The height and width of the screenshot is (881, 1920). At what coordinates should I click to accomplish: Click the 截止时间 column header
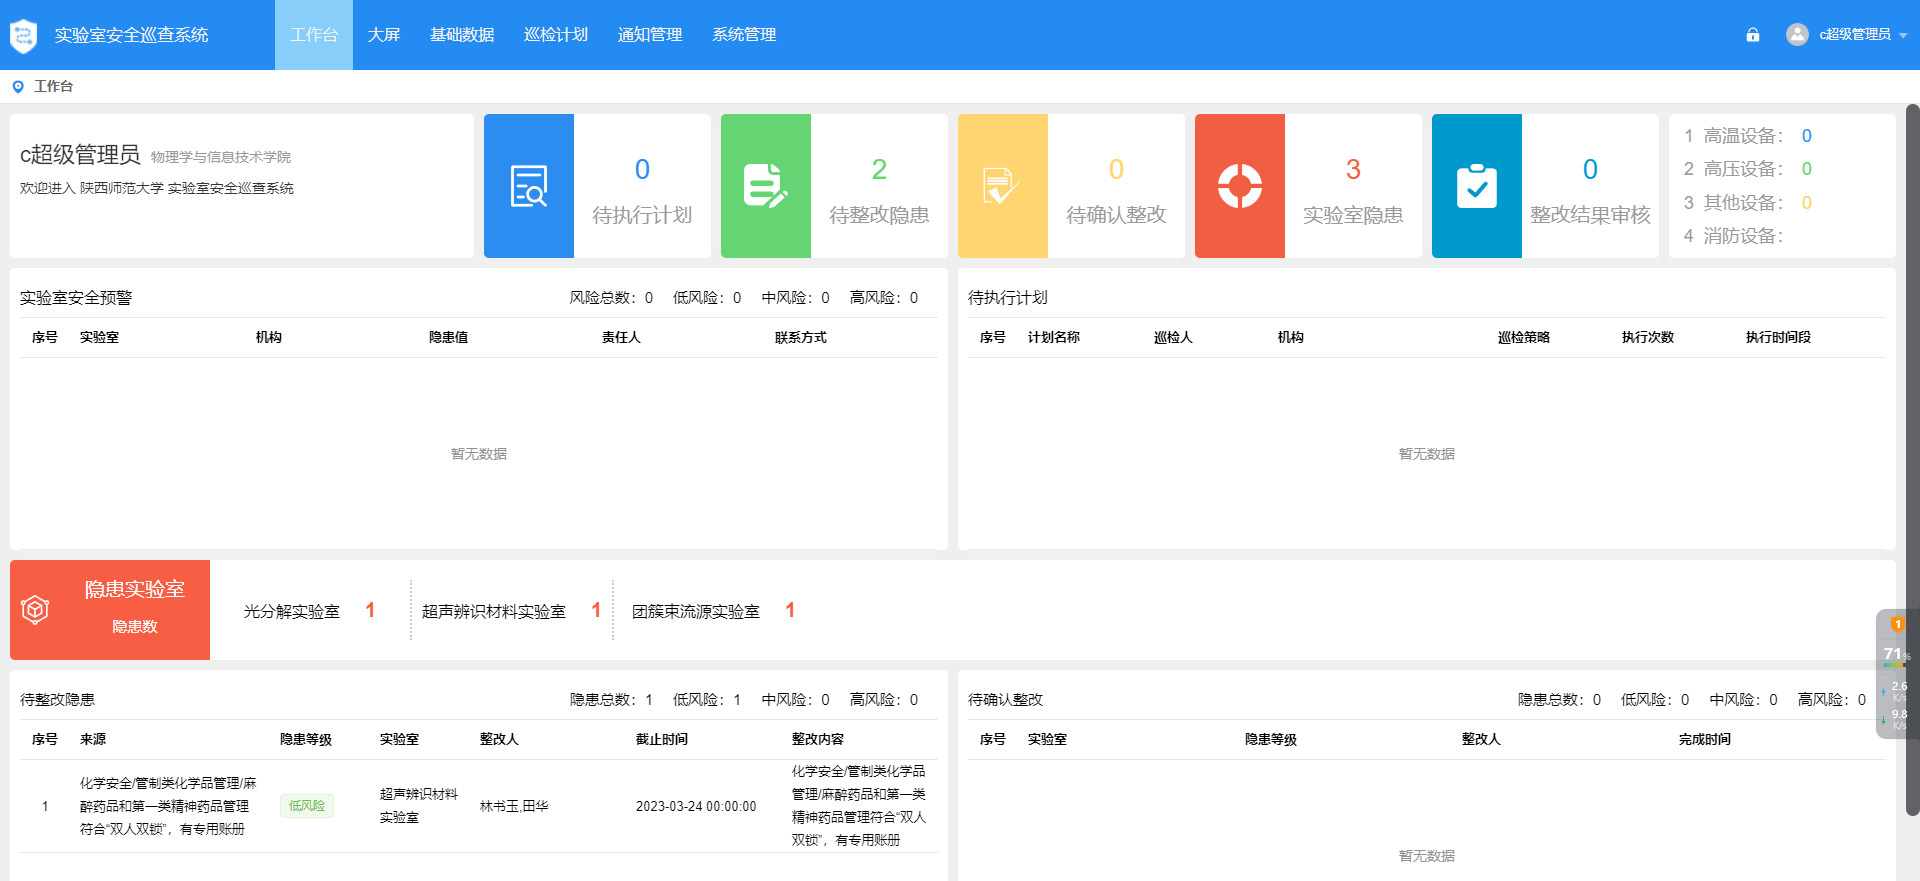tap(662, 740)
